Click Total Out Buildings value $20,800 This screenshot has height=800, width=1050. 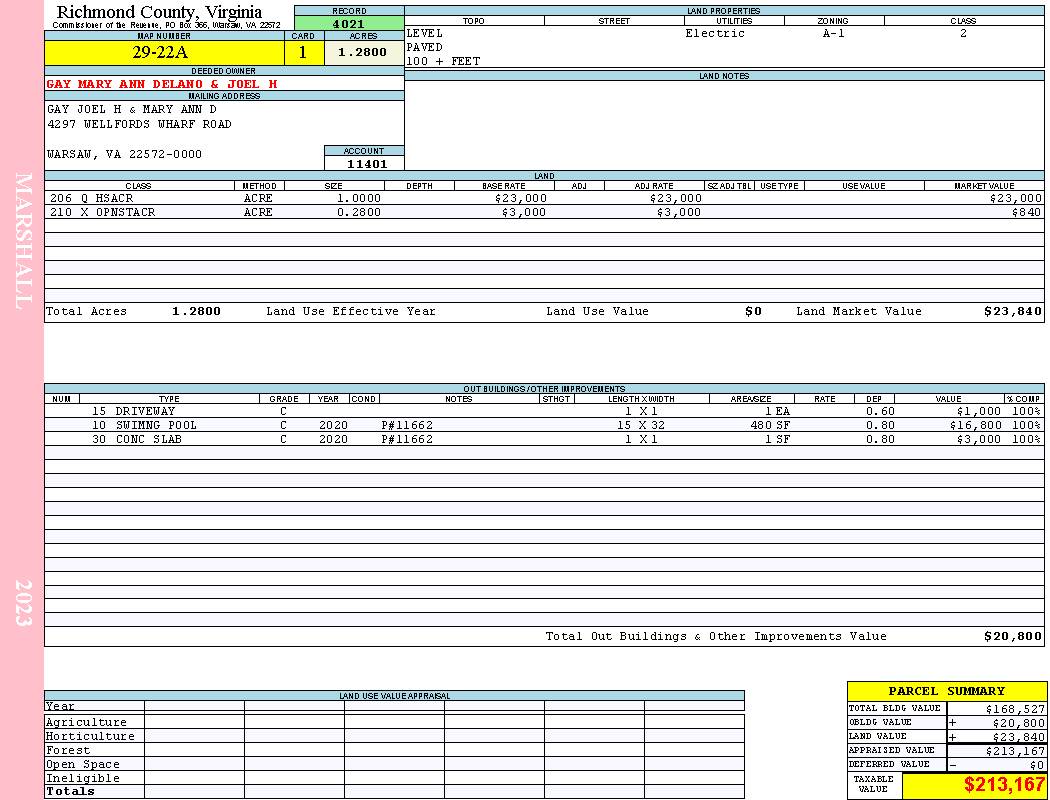pyautogui.click(x=1013, y=637)
